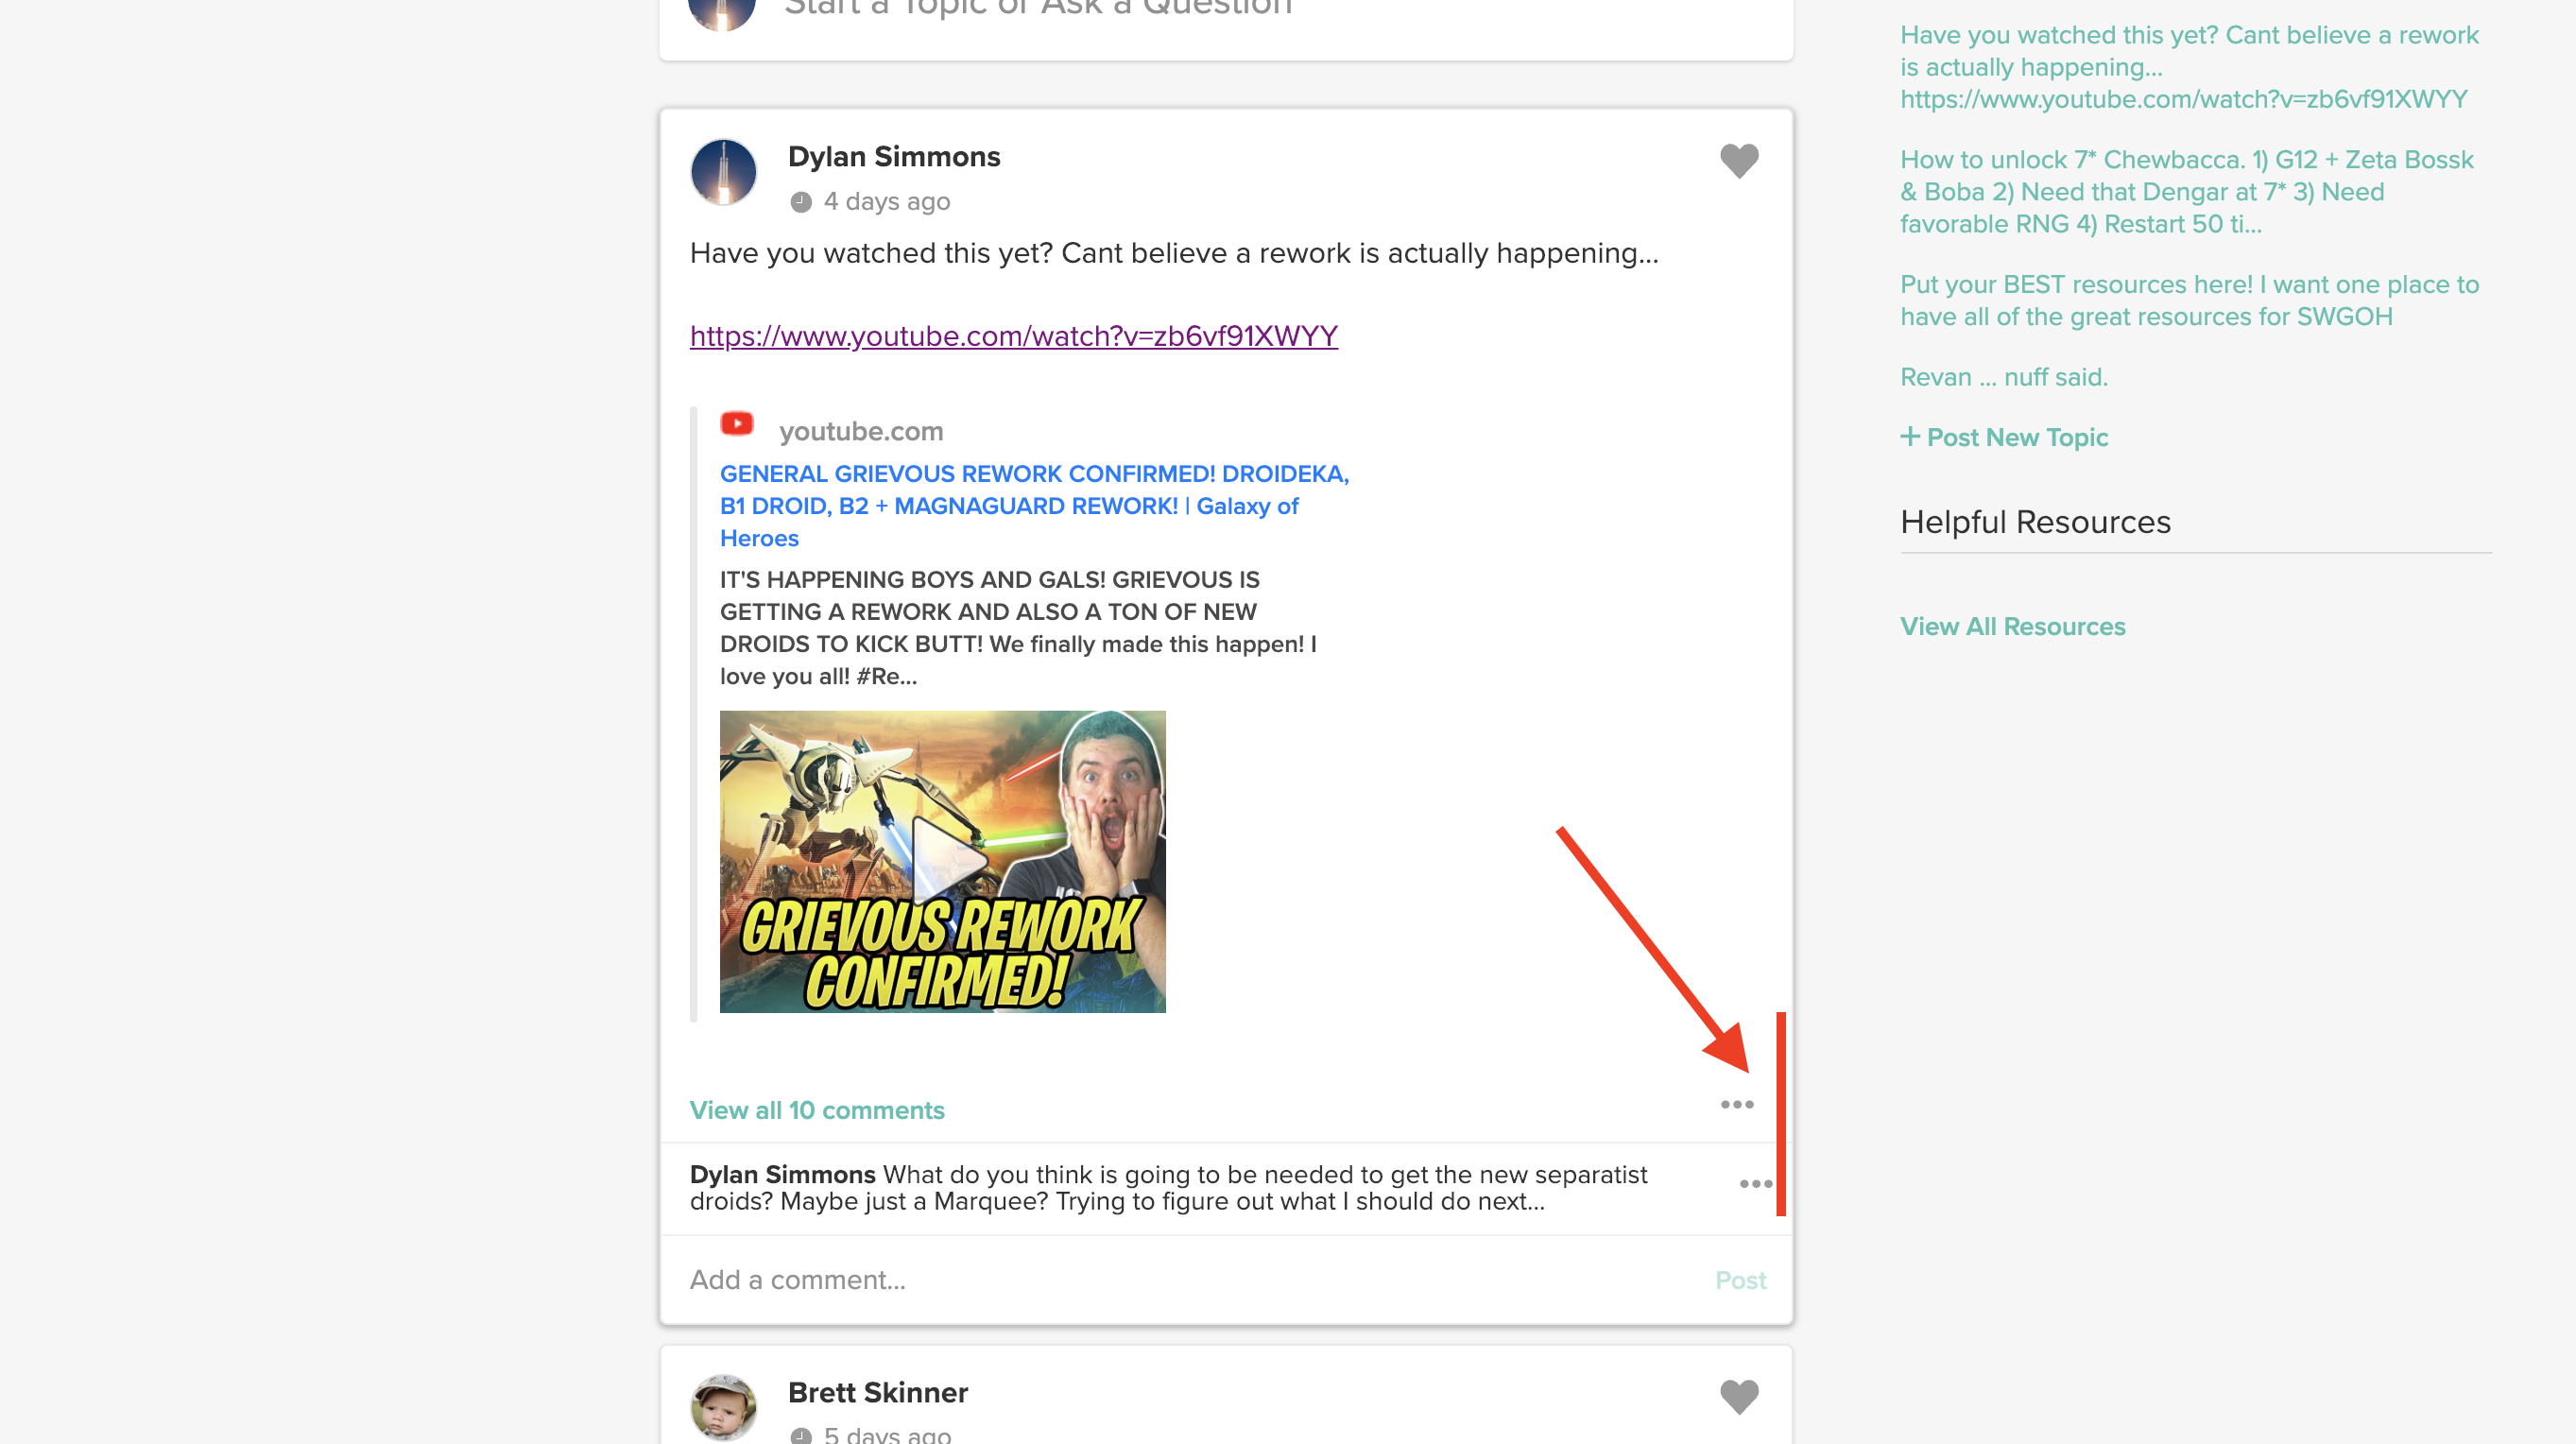Open Brett Skinner's profile name
Screen dimensions: 2576x1444
coord(877,1393)
